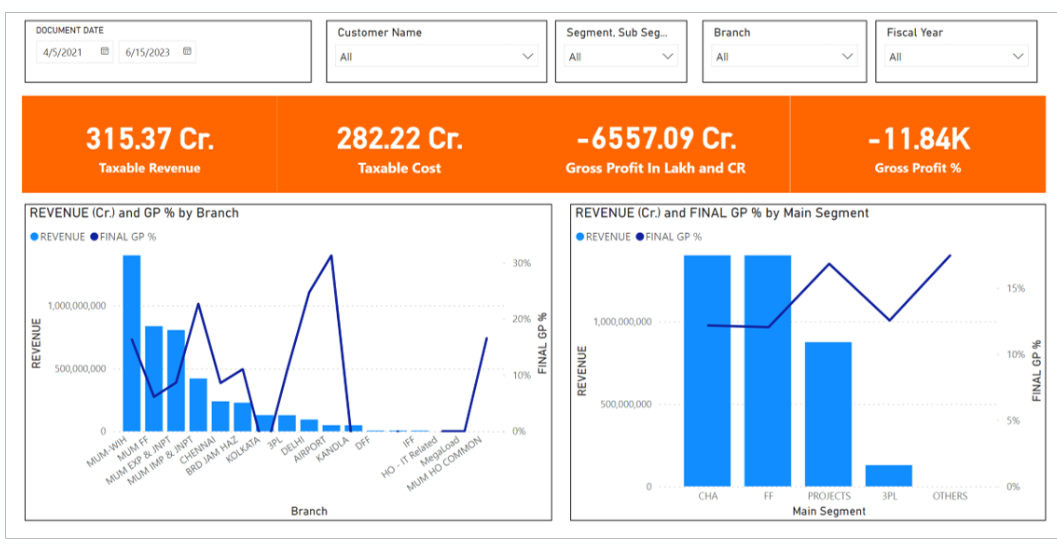The width and height of the screenshot is (1057, 544).
Task: Select the Taxable Revenue 315.37 Cr. card
Action: tap(149, 145)
